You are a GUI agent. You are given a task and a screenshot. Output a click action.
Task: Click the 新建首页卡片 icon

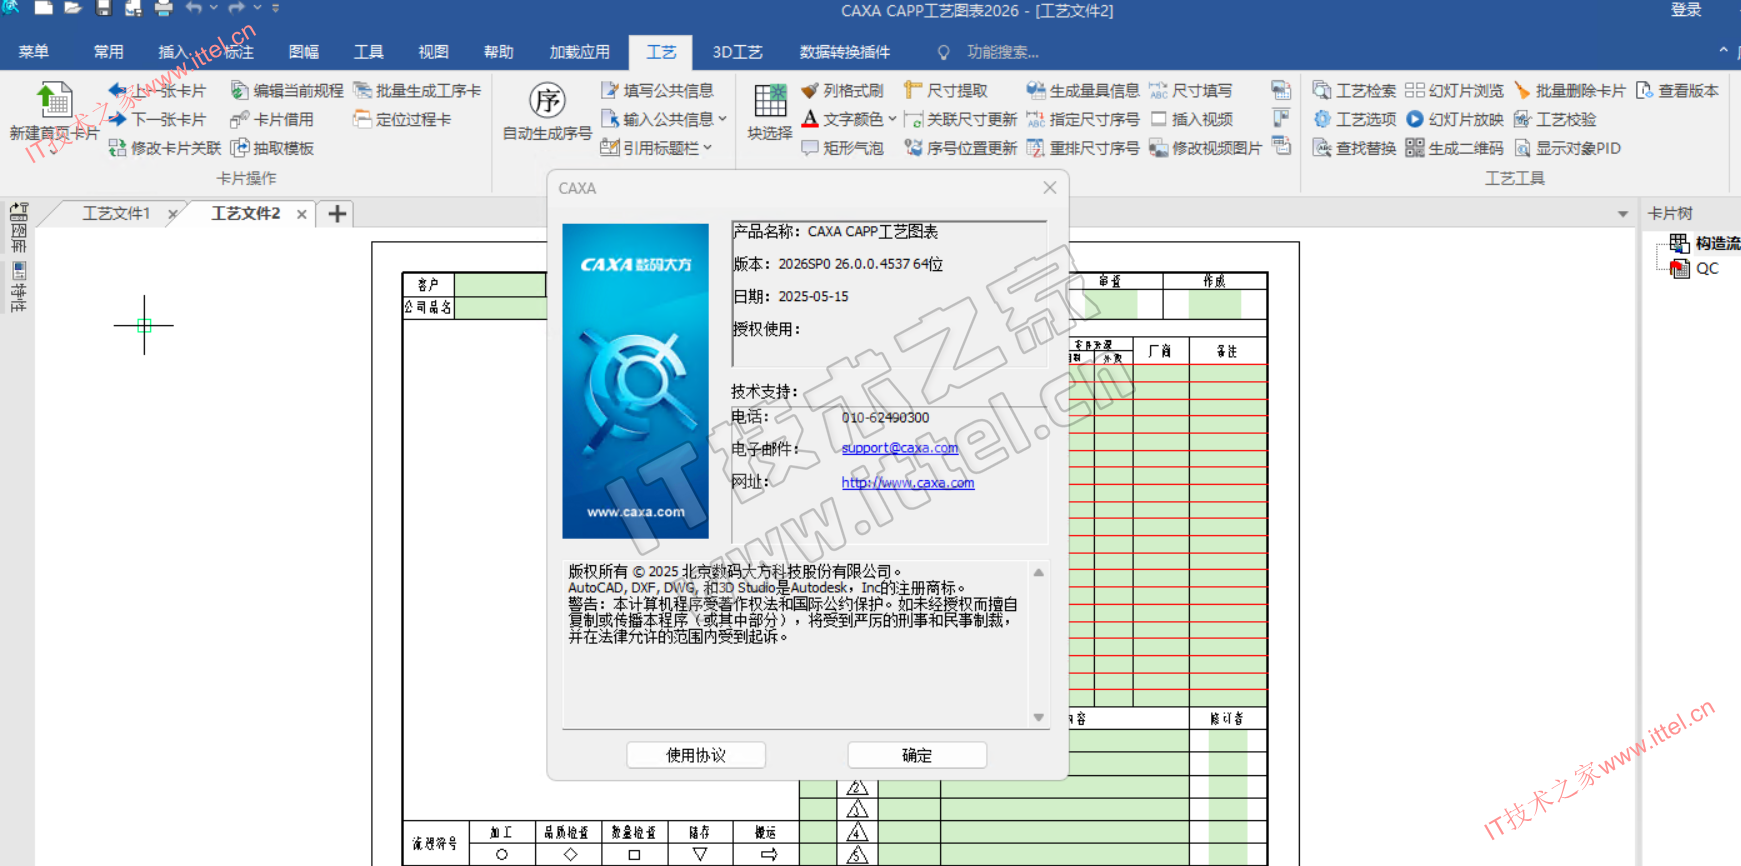54,101
